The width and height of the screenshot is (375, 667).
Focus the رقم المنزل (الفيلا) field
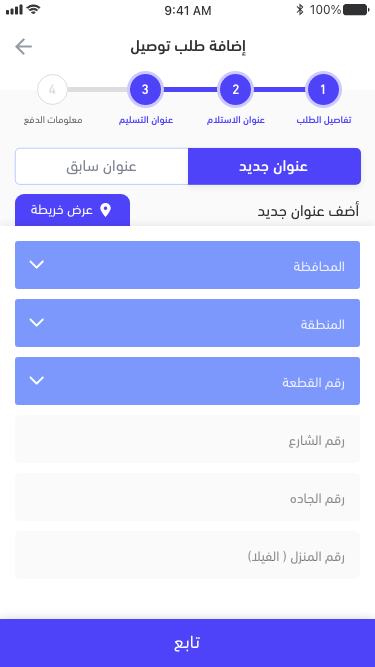[x=188, y=555]
